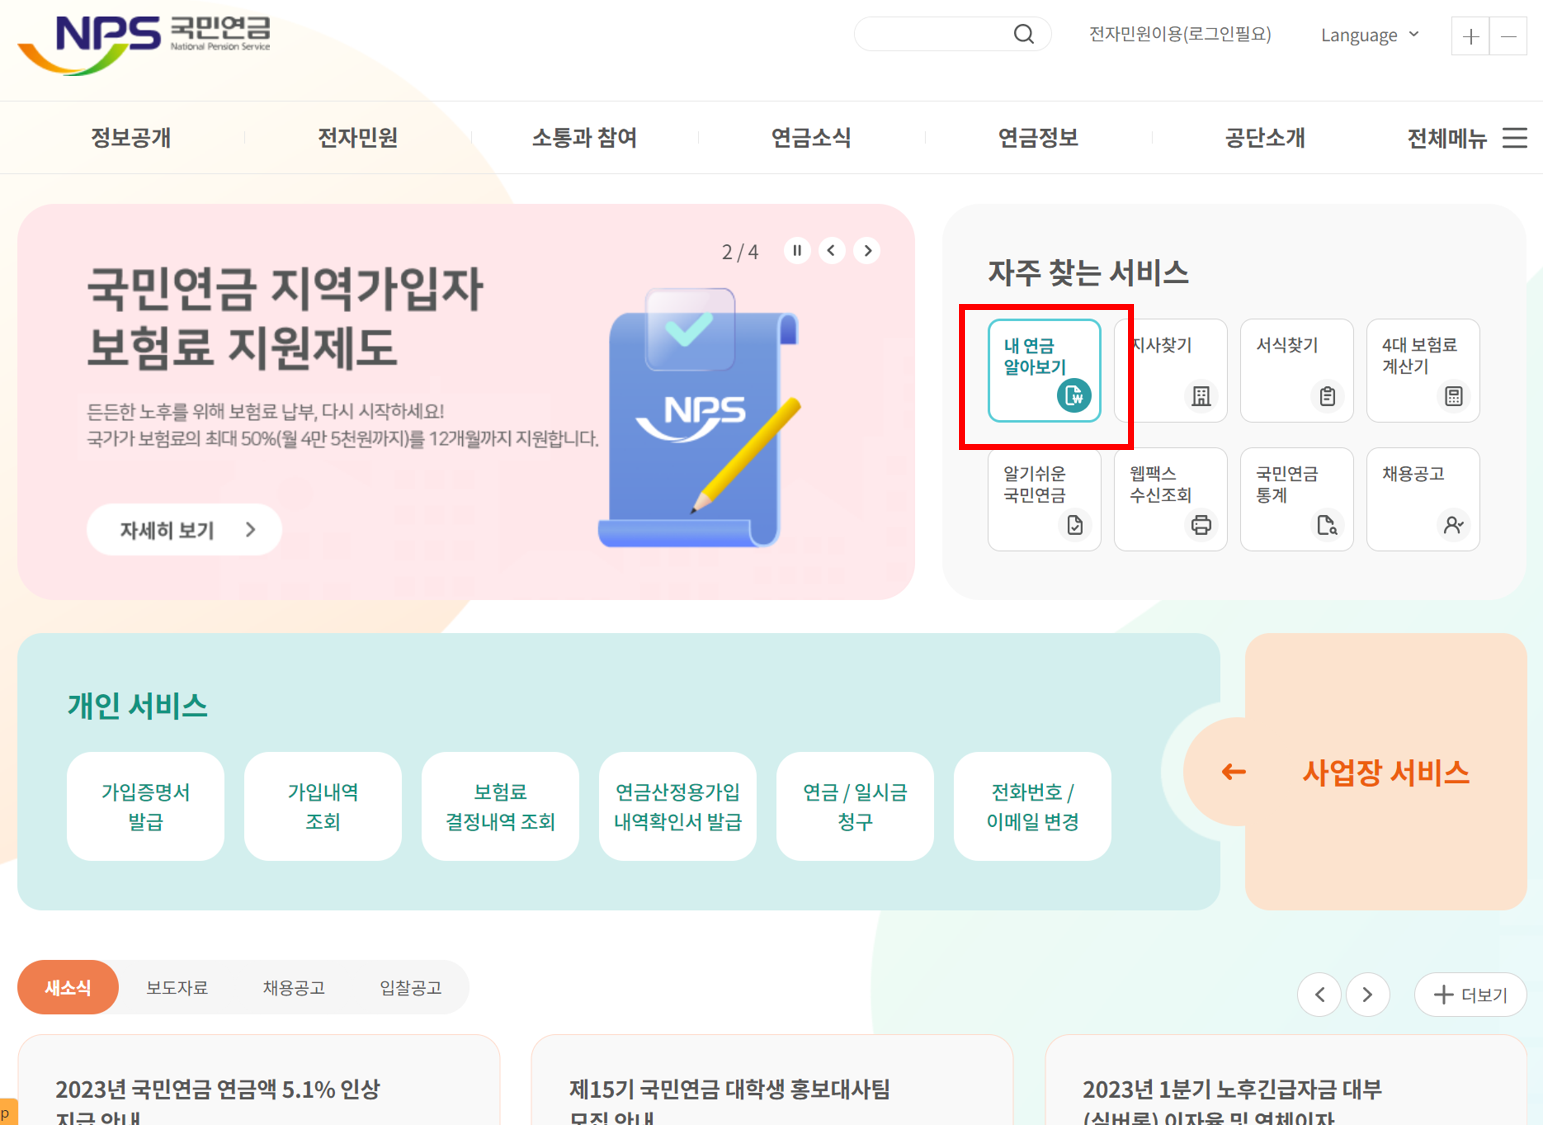This screenshot has width=1543, height=1125.
Task: Click 전화번호 / 이메일 변경 button
Action: (1032, 806)
